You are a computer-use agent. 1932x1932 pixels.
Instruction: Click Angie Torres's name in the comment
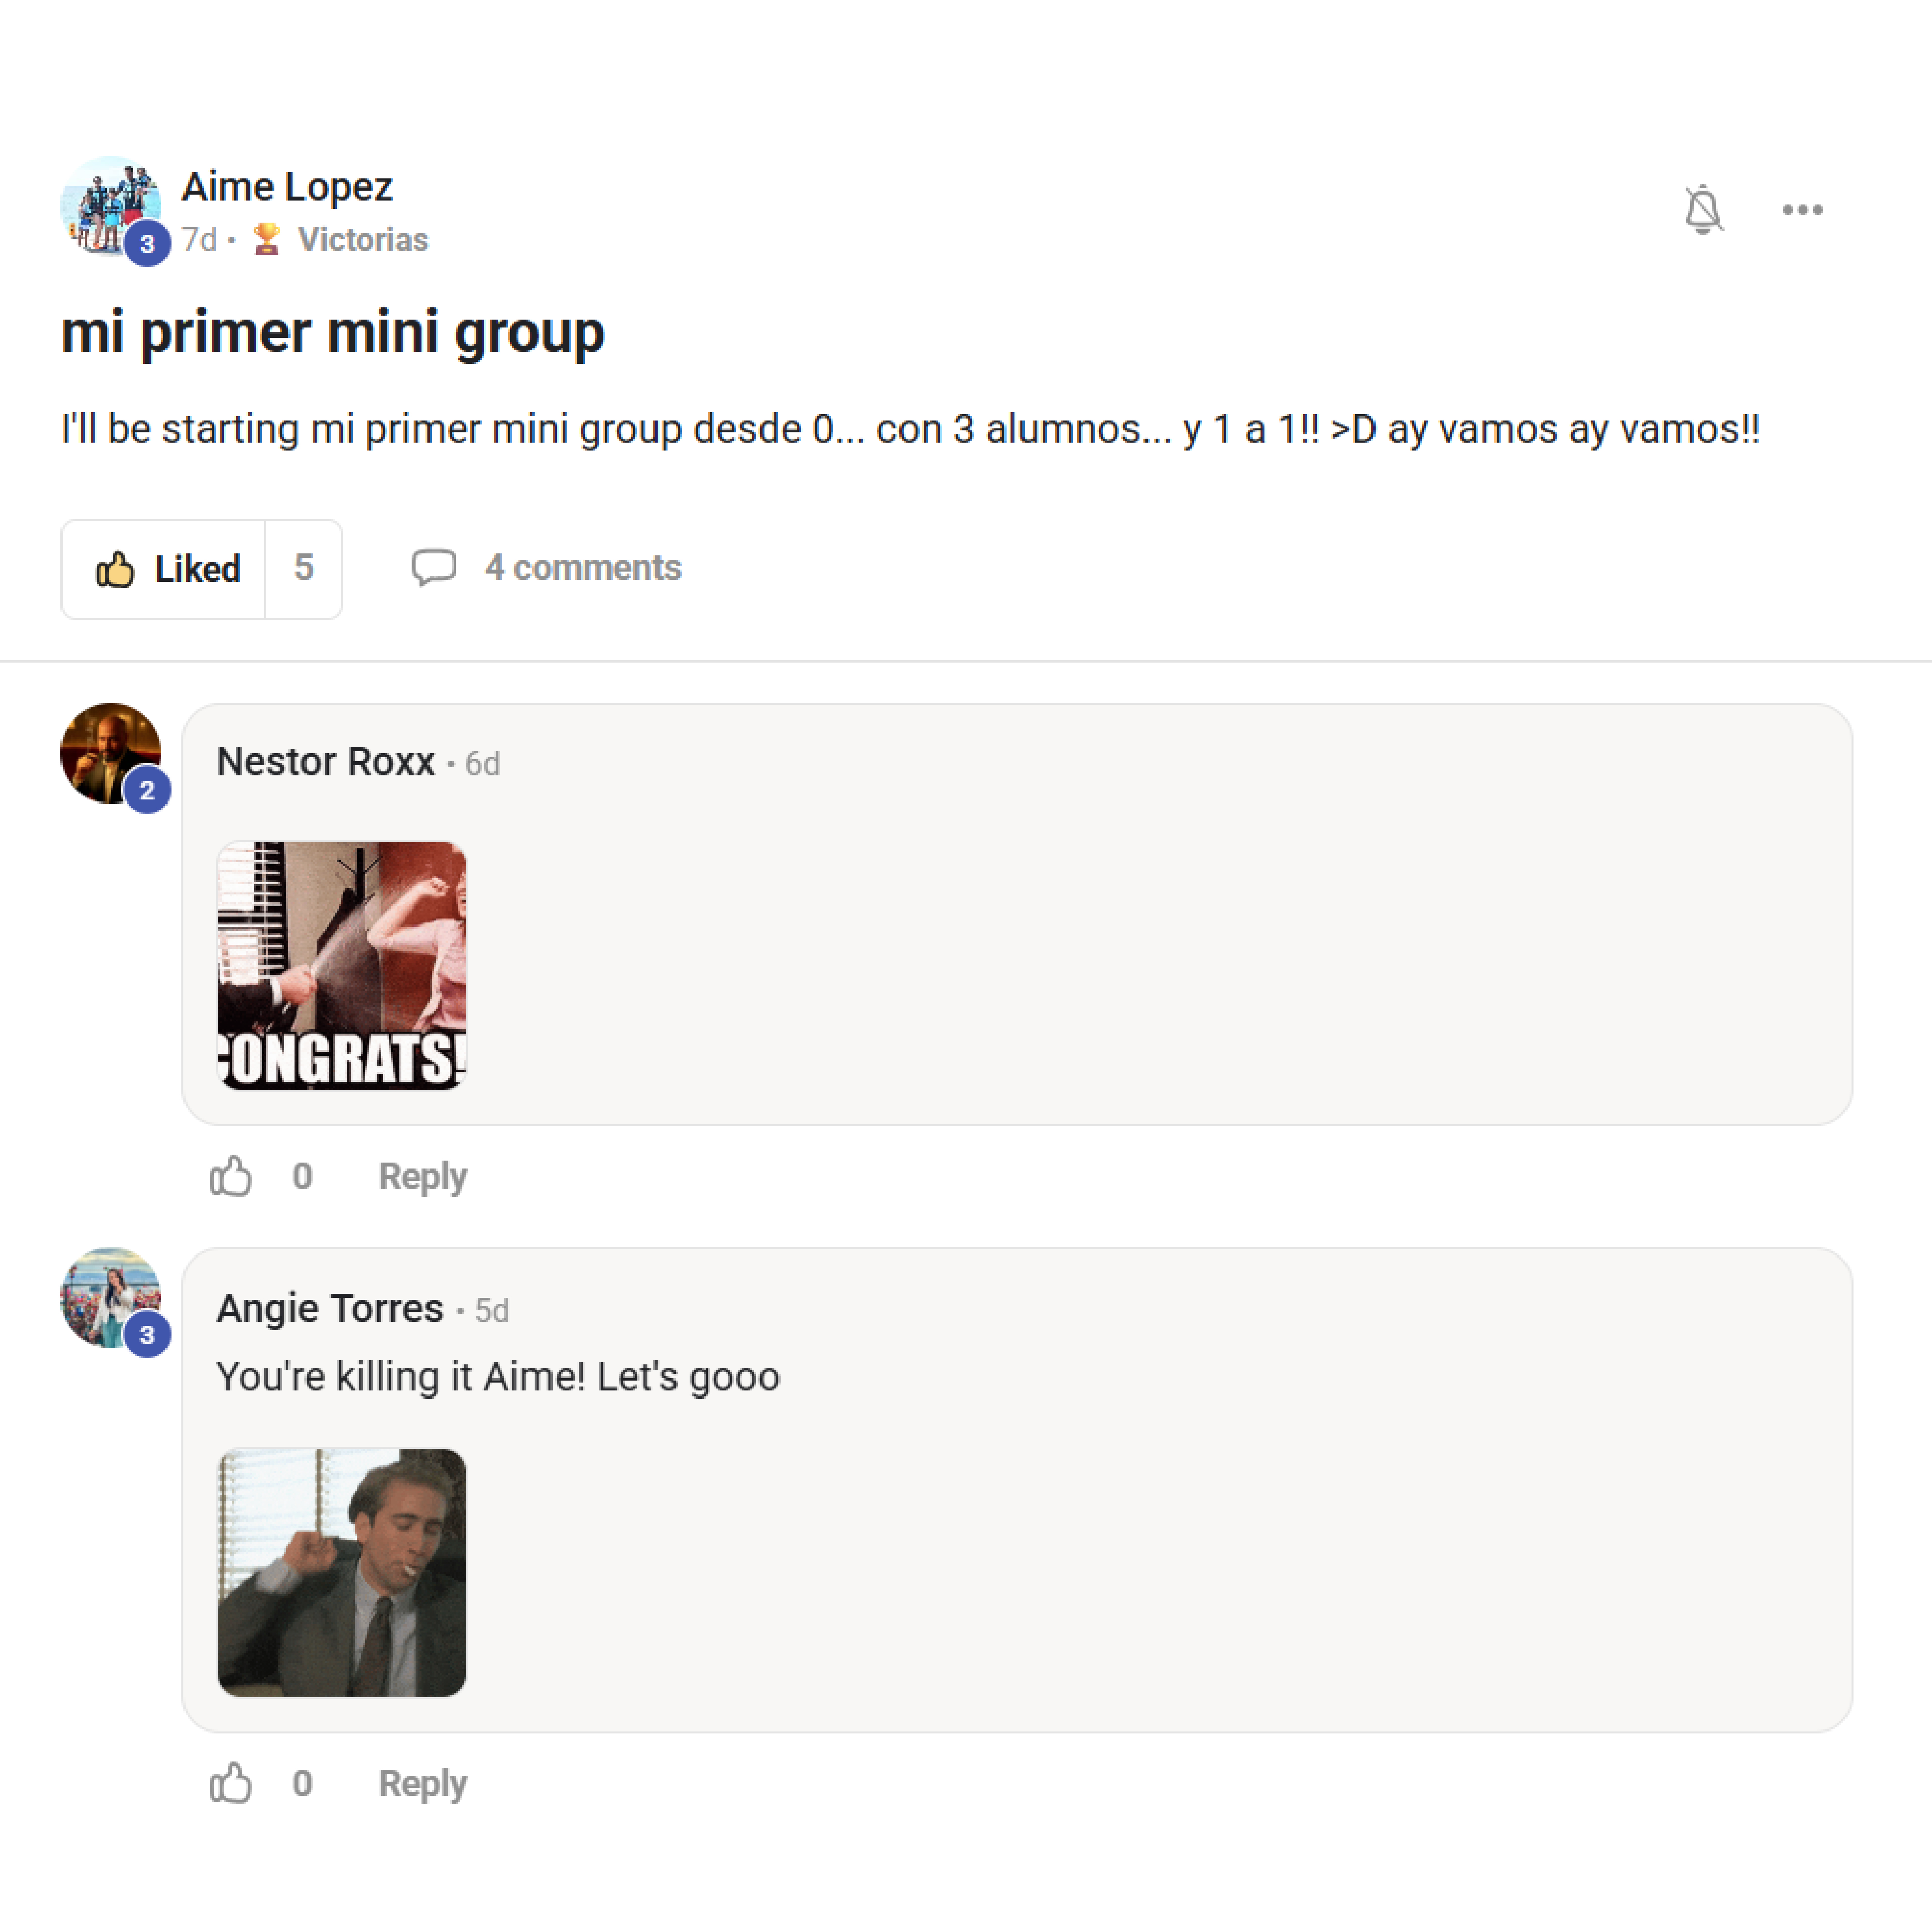click(x=329, y=1308)
